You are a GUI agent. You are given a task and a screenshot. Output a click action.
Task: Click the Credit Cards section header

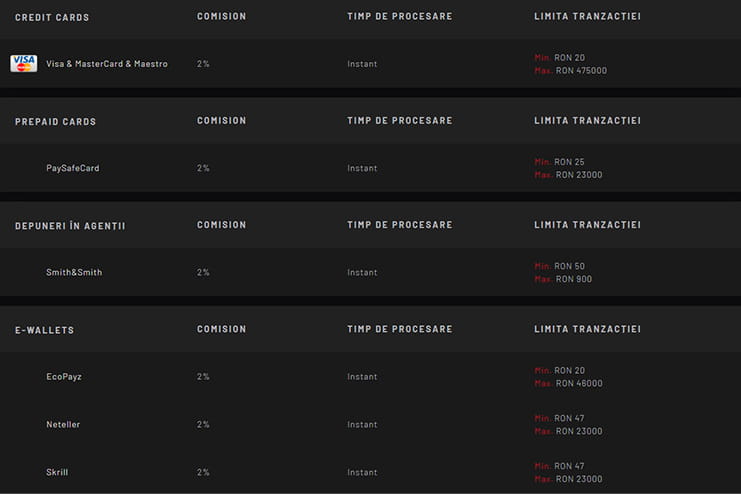pyautogui.click(x=52, y=17)
